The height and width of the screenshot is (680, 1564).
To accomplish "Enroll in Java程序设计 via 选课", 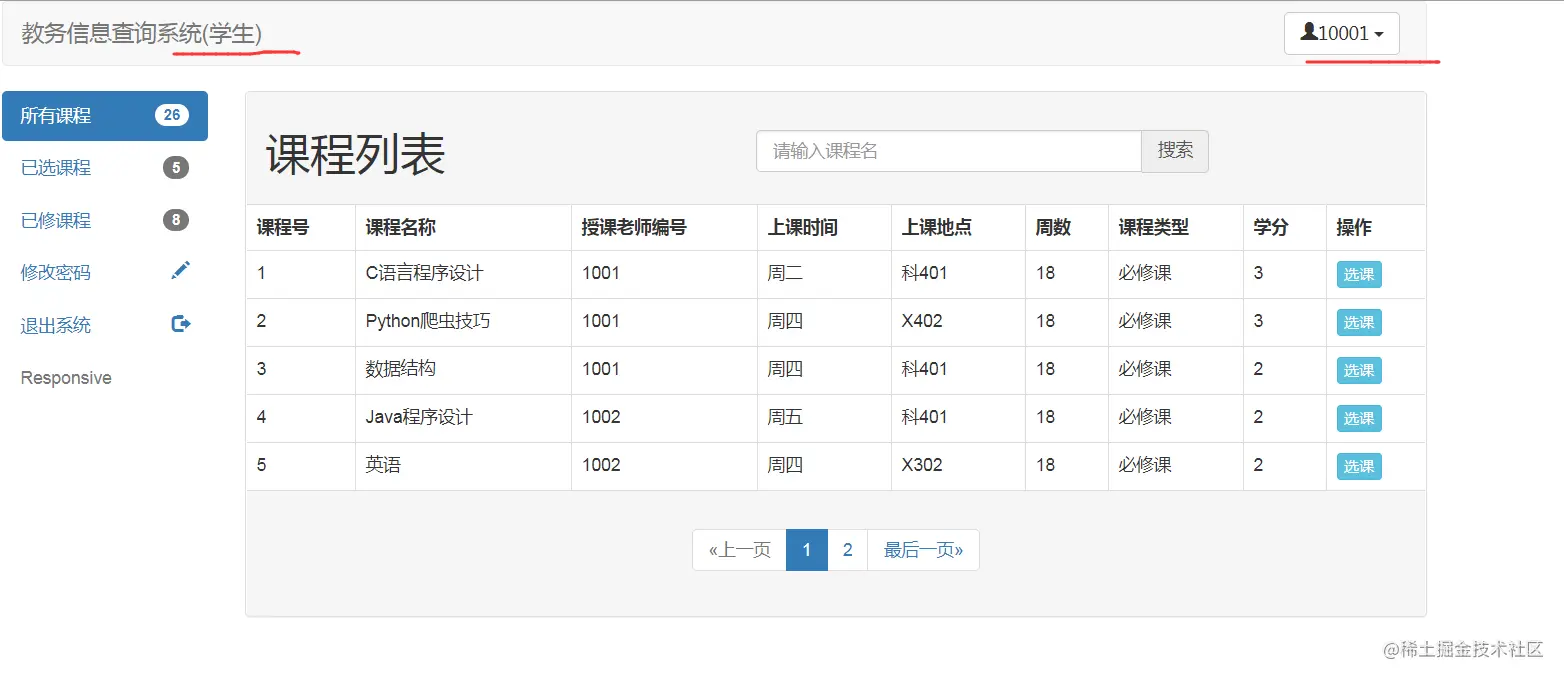I will pyautogui.click(x=1359, y=418).
